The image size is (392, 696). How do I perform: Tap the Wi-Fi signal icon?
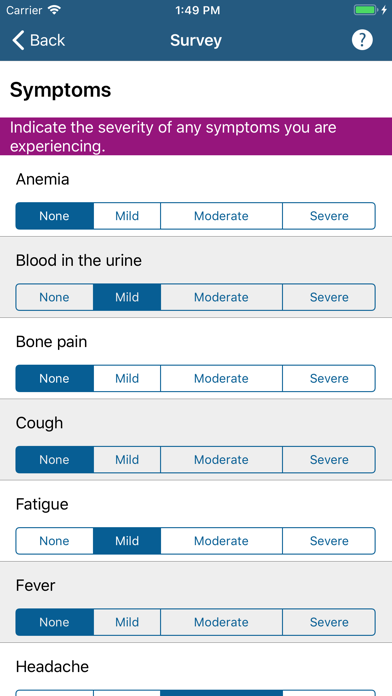[x=55, y=10]
